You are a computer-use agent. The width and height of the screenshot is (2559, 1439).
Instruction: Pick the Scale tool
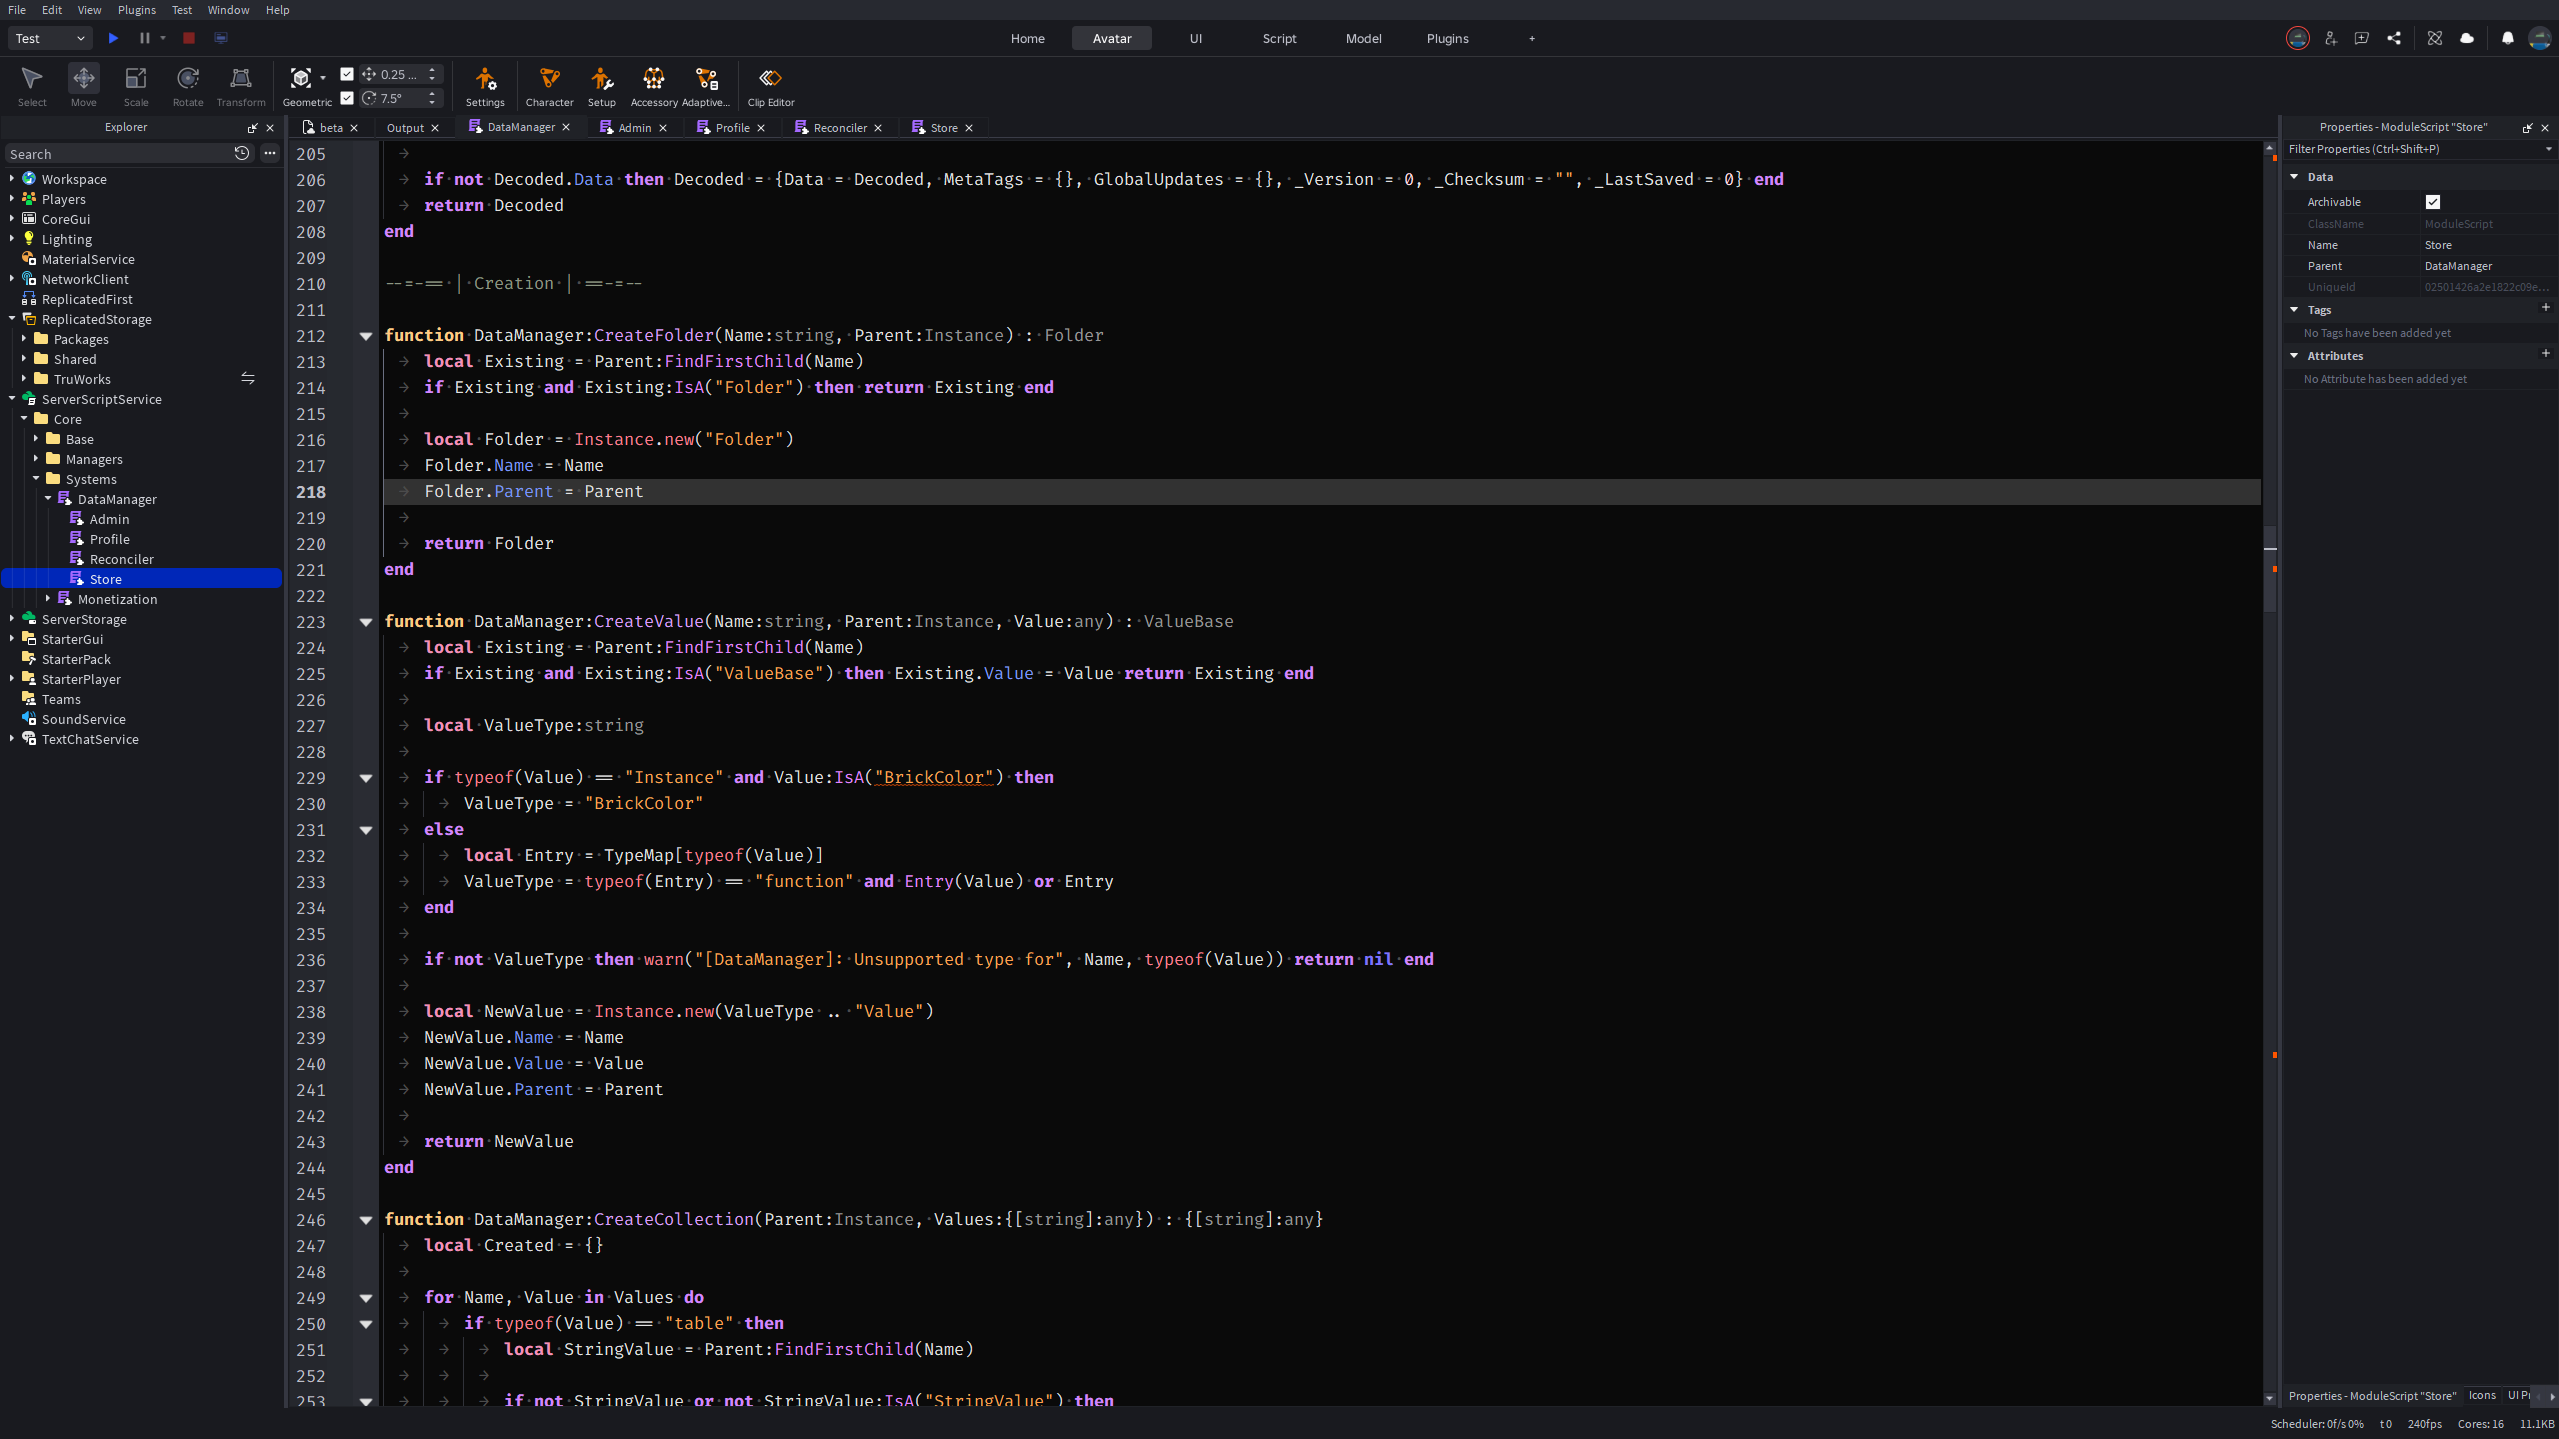[x=136, y=85]
